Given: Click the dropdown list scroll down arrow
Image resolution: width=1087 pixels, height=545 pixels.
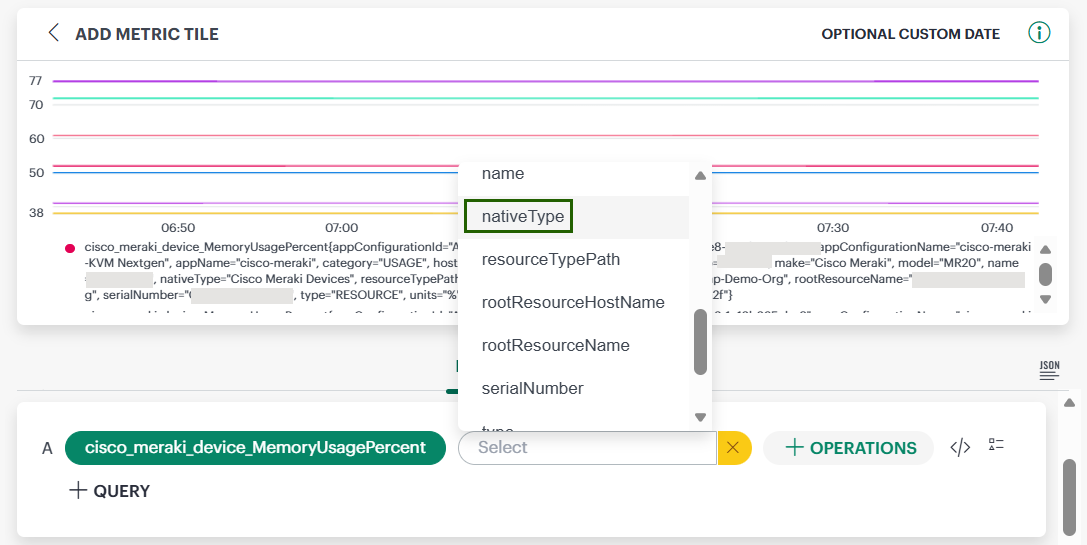Looking at the screenshot, I should [700, 417].
